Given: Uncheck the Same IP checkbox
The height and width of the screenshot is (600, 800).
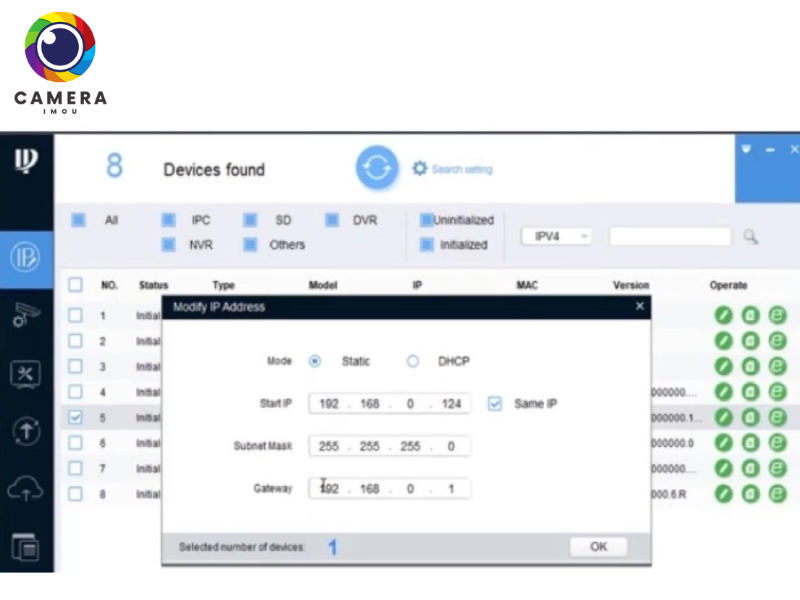Looking at the screenshot, I should click(x=495, y=403).
